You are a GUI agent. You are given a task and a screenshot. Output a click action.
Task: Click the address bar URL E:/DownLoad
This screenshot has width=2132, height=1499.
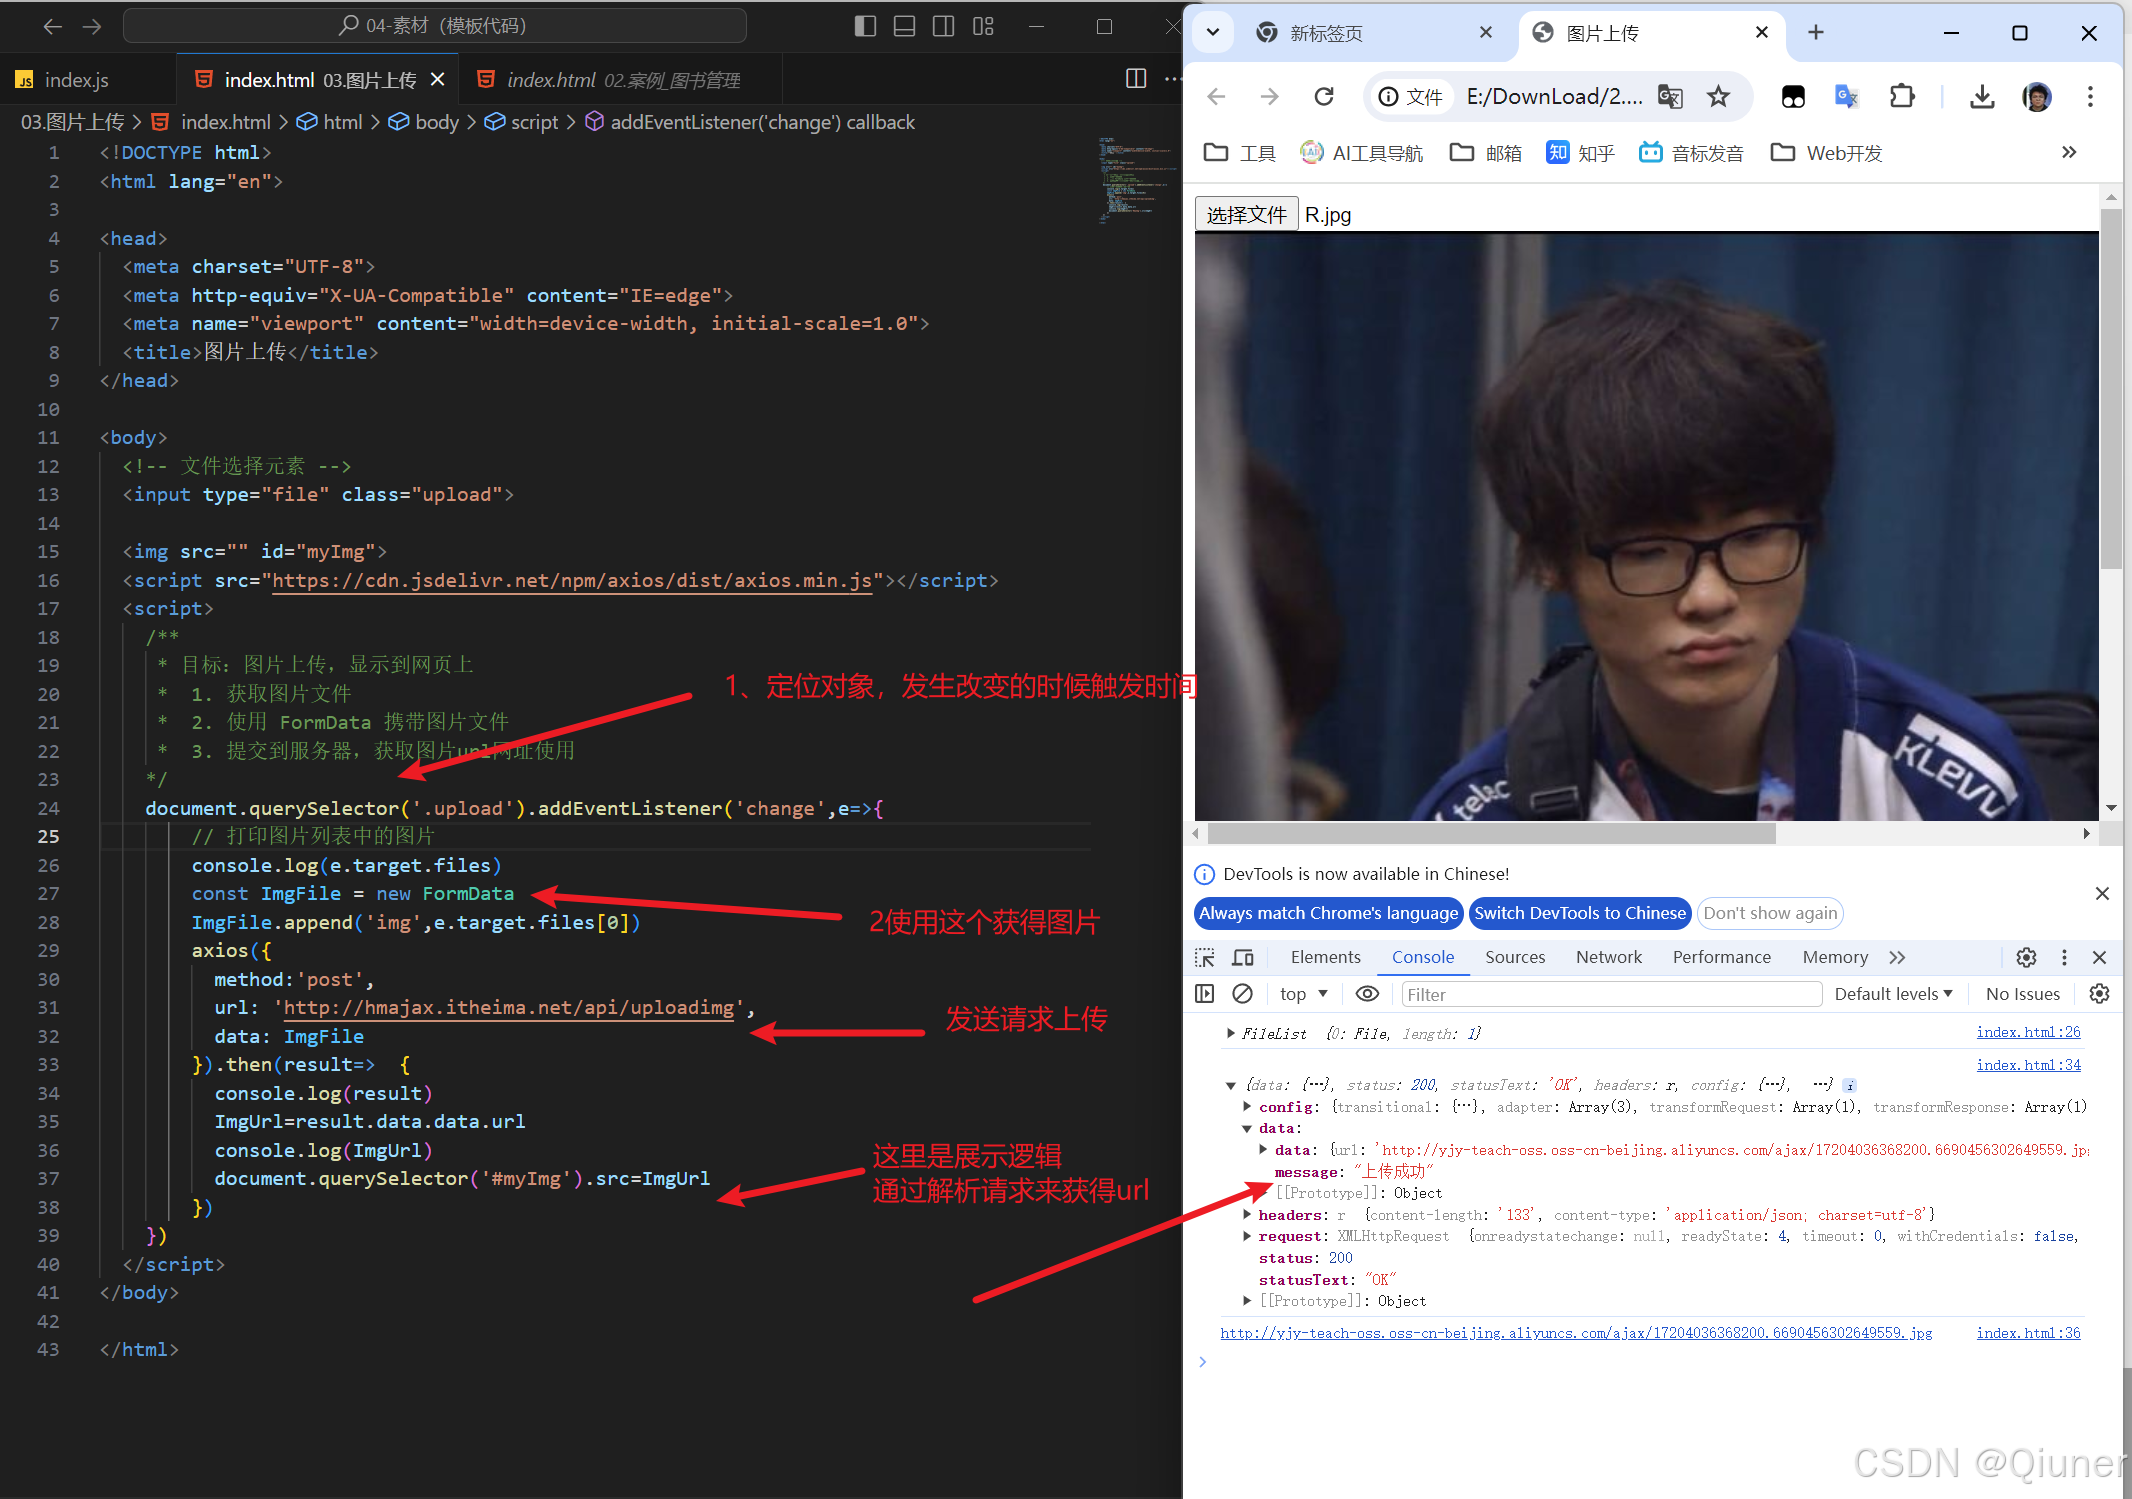1554,97
